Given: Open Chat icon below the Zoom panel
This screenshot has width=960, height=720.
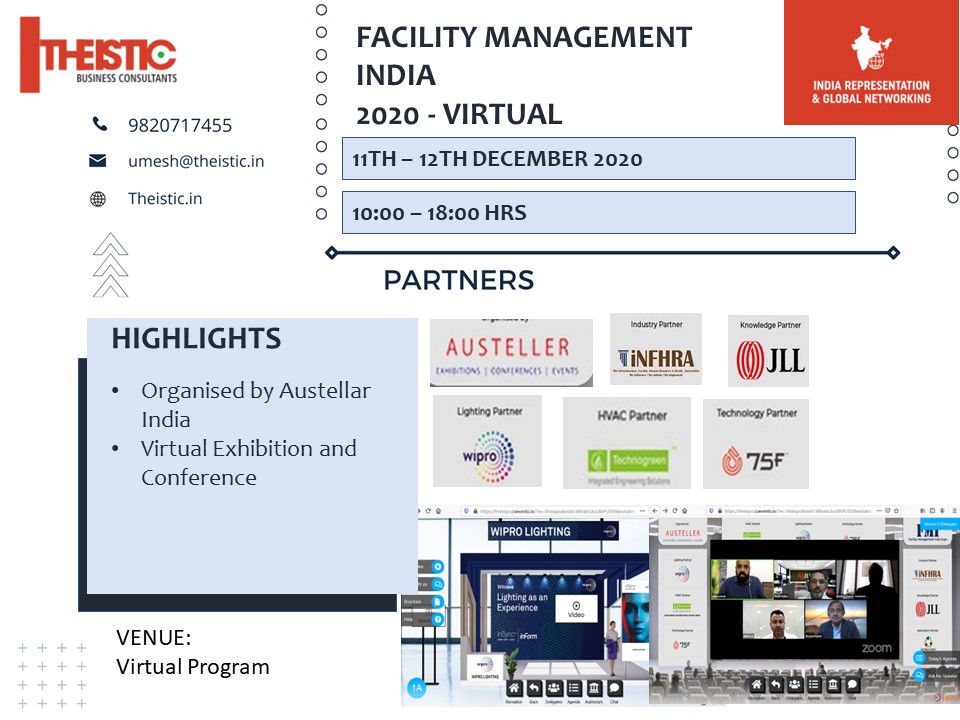Looking at the screenshot, I should tap(852, 684).
